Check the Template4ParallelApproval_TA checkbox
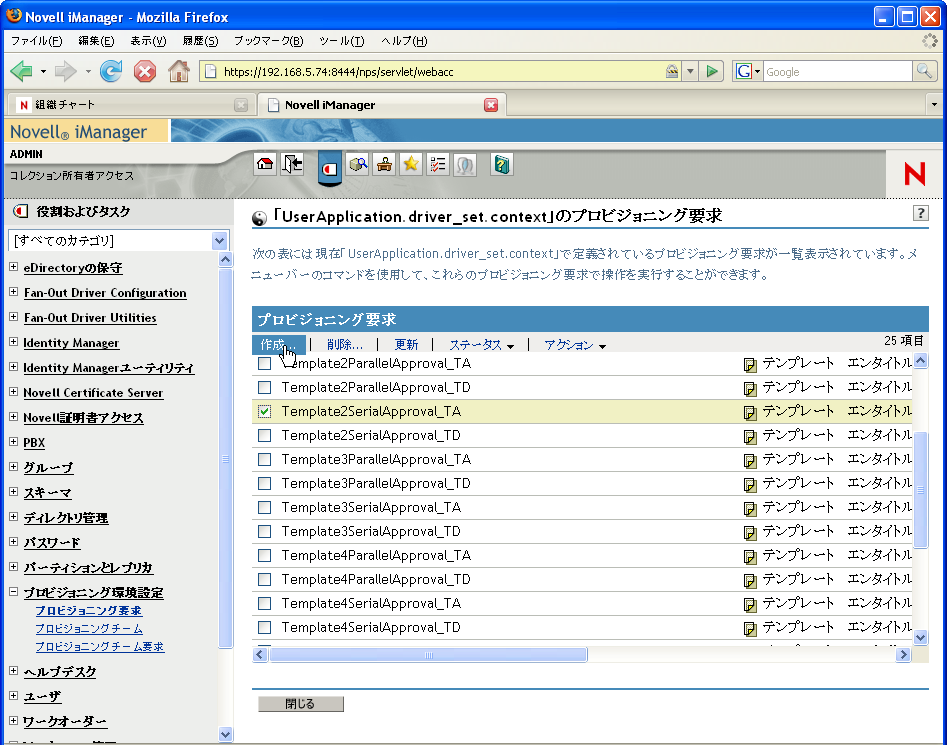The image size is (947, 745). pyautogui.click(x=265, y=556)
